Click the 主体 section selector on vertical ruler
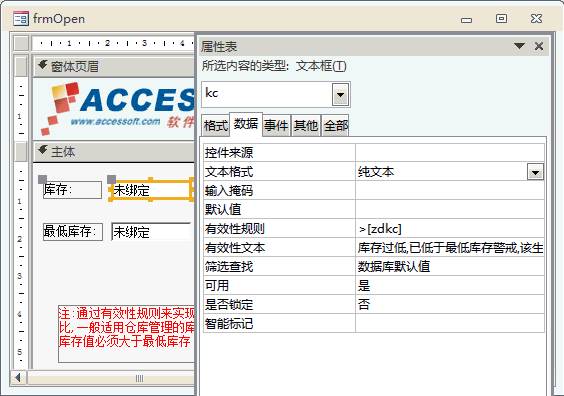The width and height of the screenshot is (564, 396). pyautogui.click(x=21, y=152)
